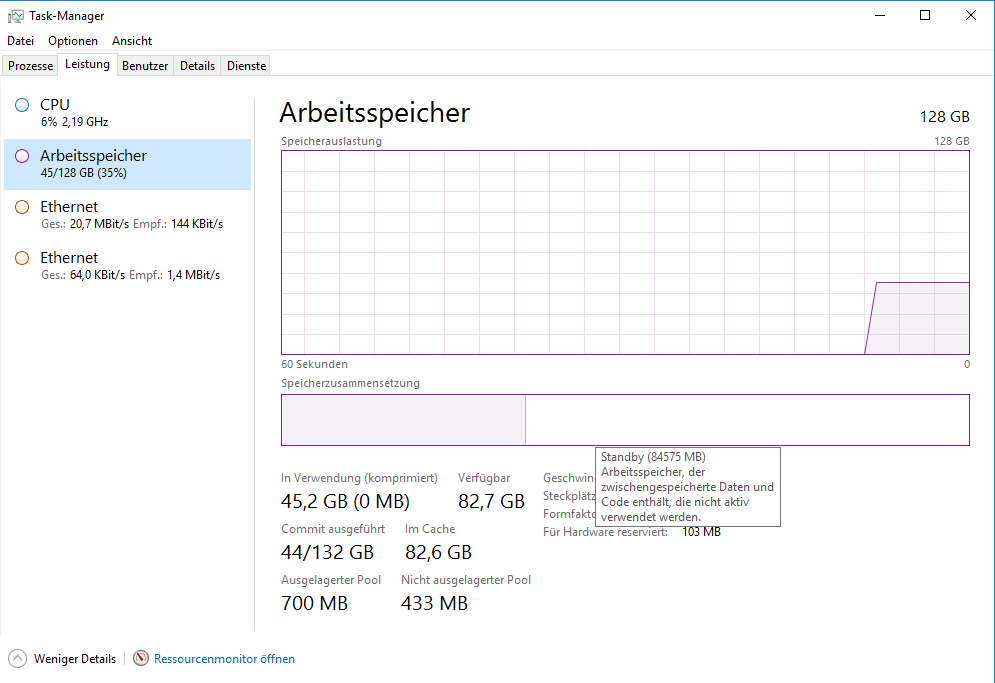Go to the Details tab
The image size is (995, 683).
197,65
